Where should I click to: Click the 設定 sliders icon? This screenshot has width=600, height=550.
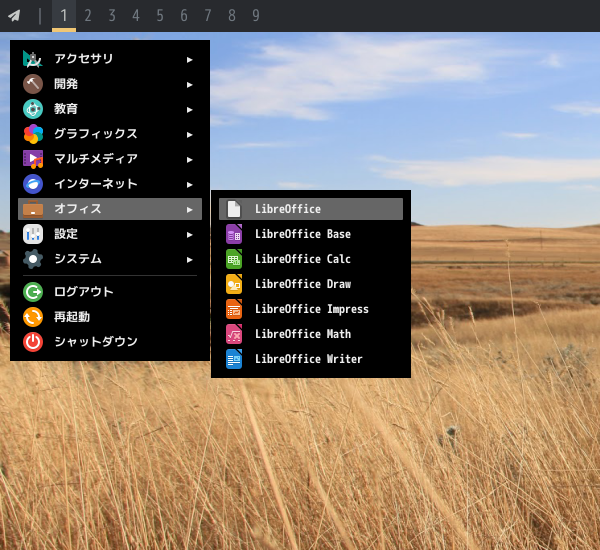click(33, 234)
